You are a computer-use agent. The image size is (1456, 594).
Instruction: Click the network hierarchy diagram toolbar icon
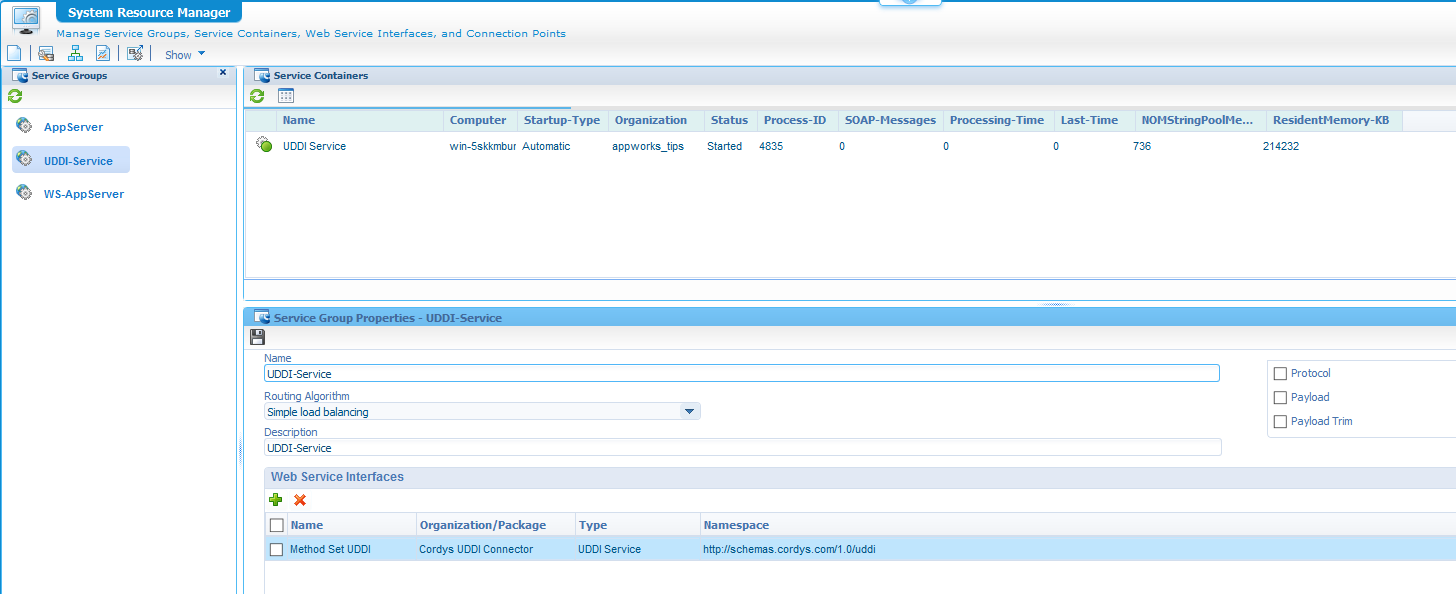click(75, 54)
